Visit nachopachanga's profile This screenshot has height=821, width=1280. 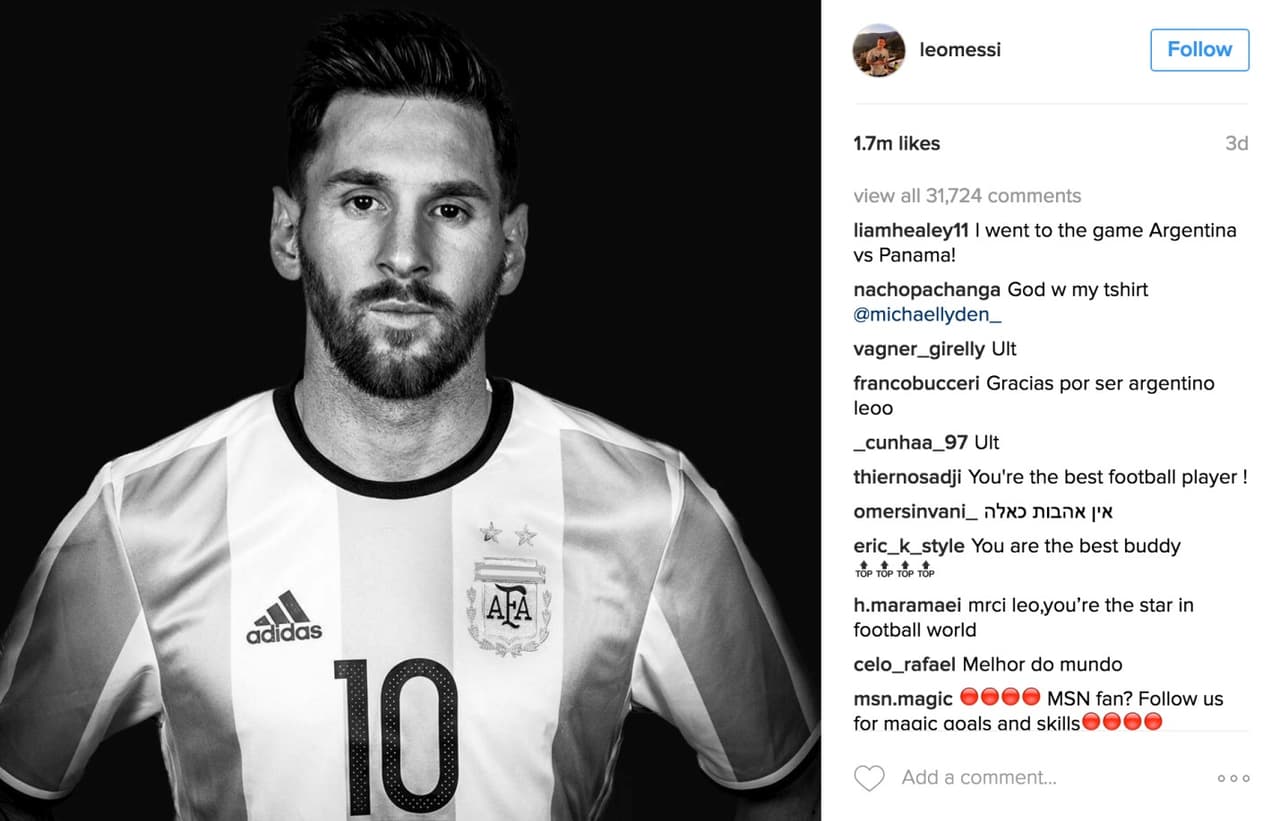coord(916,289)
